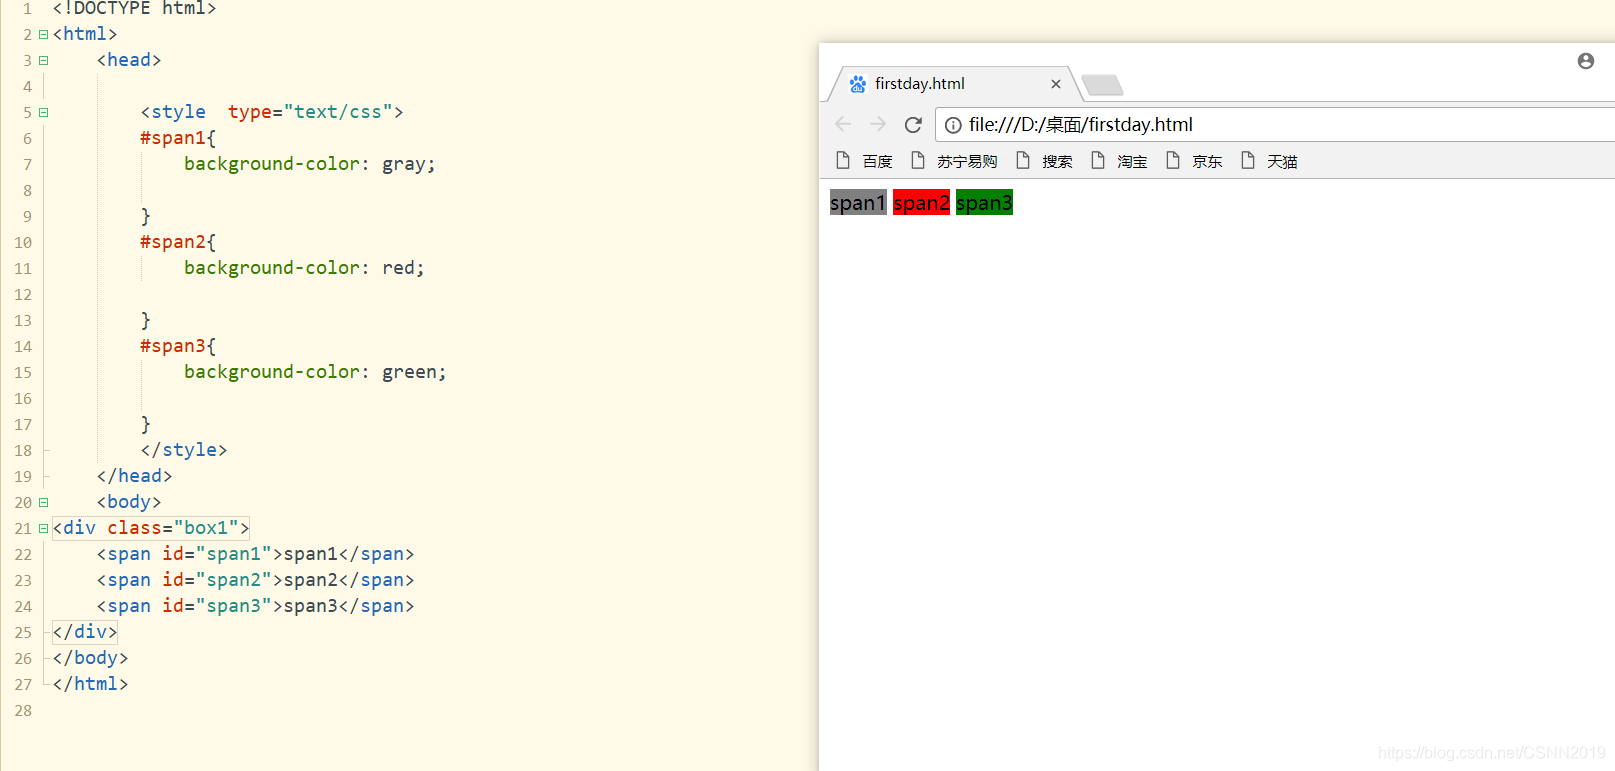Viewport: 1615px width, 771px height.
Task: Click the closing </style> tag
Action: (x=184, y=450)
